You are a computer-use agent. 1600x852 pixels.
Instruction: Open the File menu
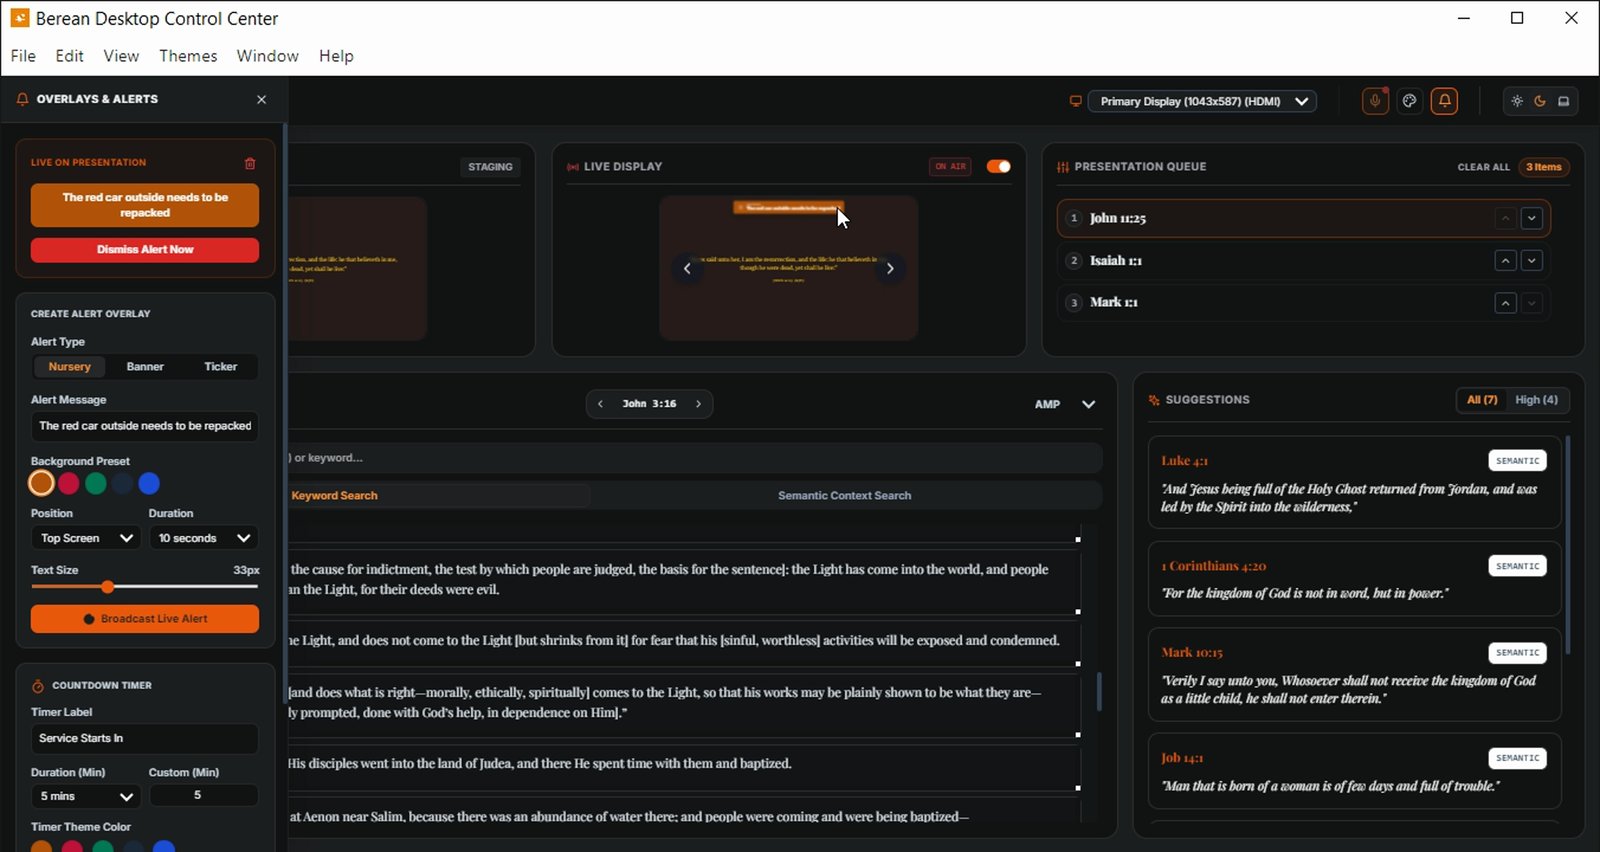pyautogui.click(x=23, y=56)
